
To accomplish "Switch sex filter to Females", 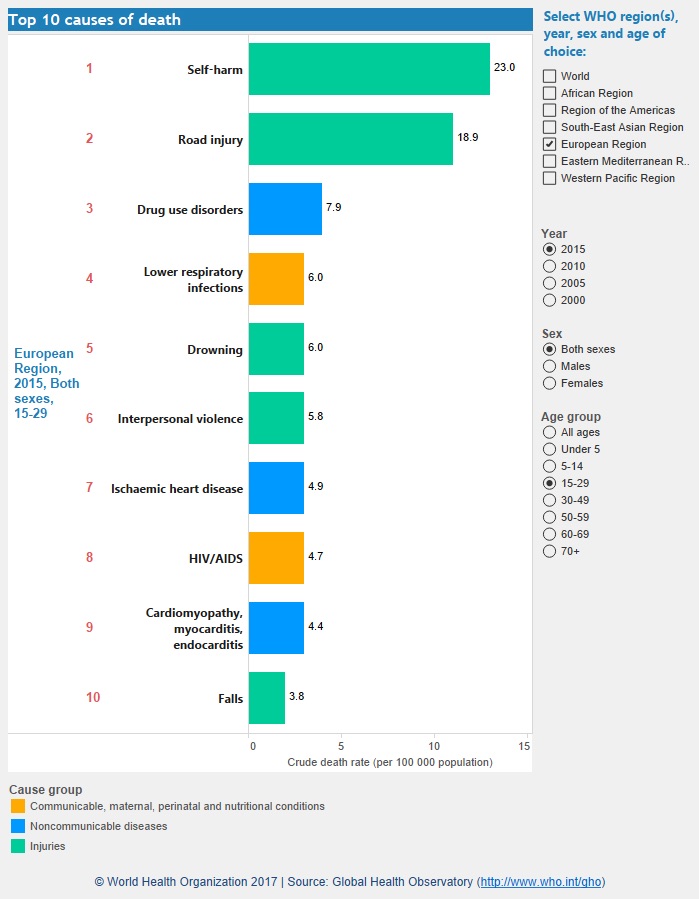I will coord(549,383).
